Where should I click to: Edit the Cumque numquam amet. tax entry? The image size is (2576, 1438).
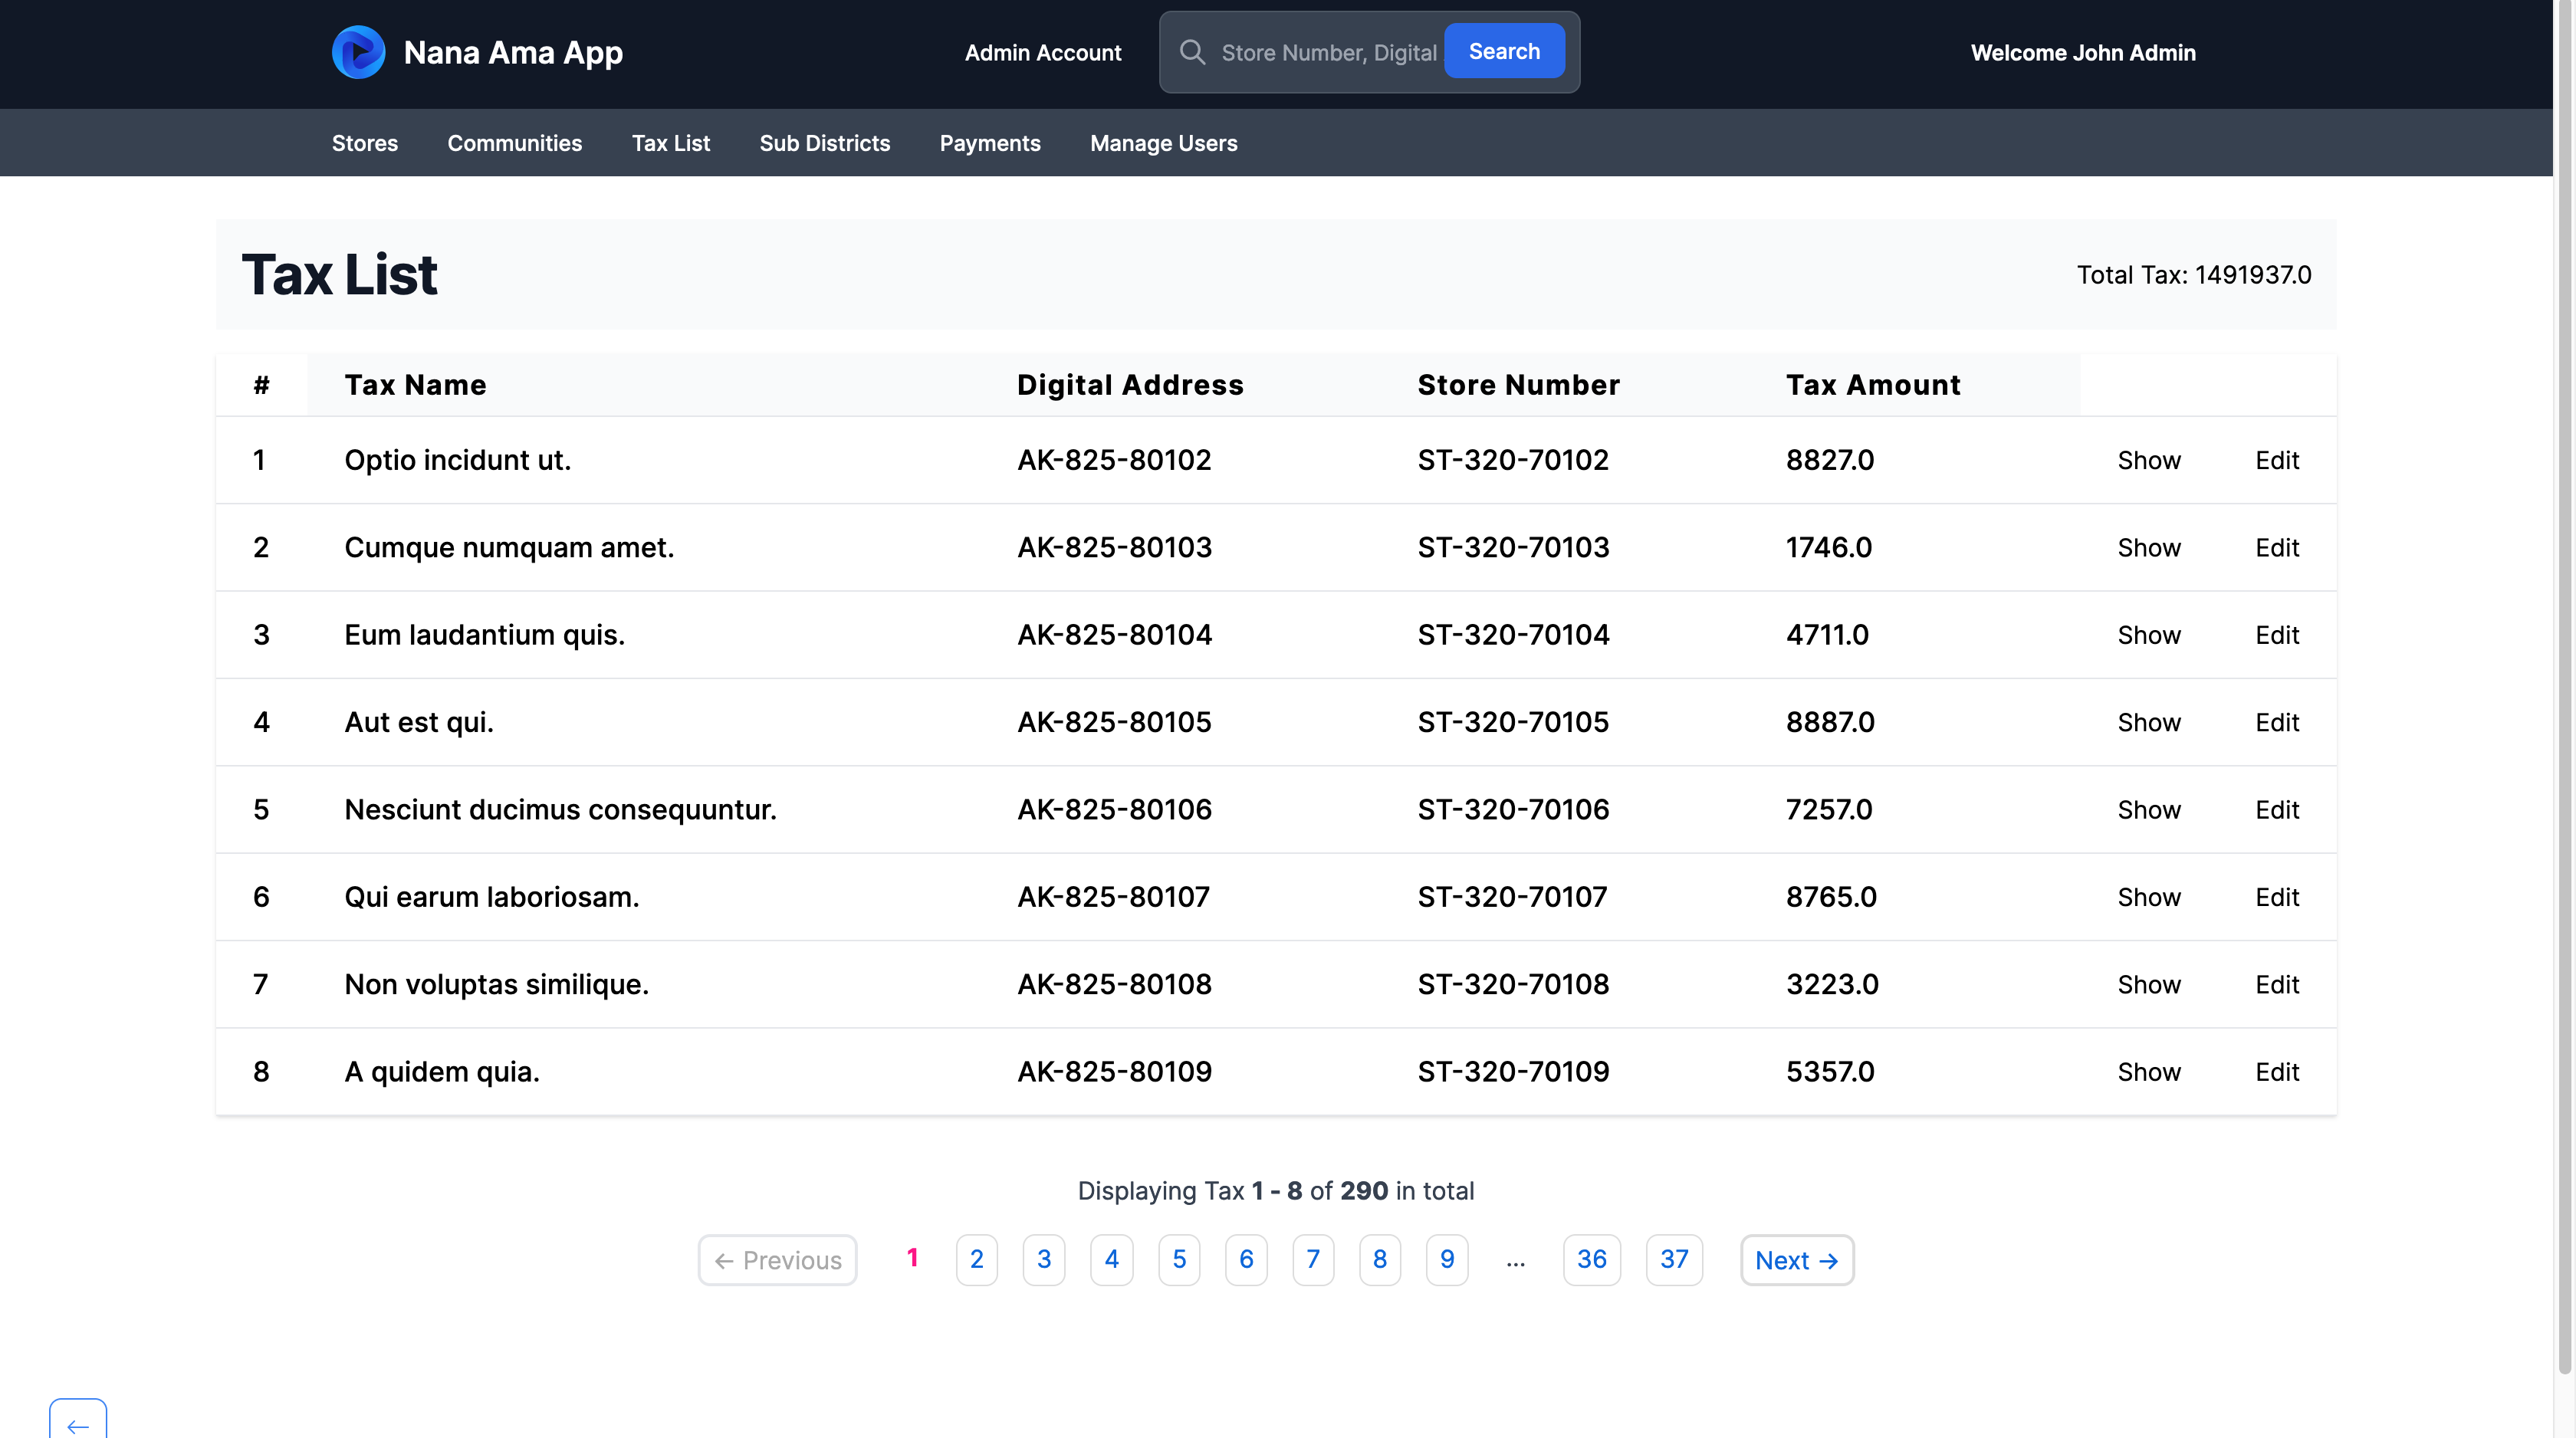2276,548
